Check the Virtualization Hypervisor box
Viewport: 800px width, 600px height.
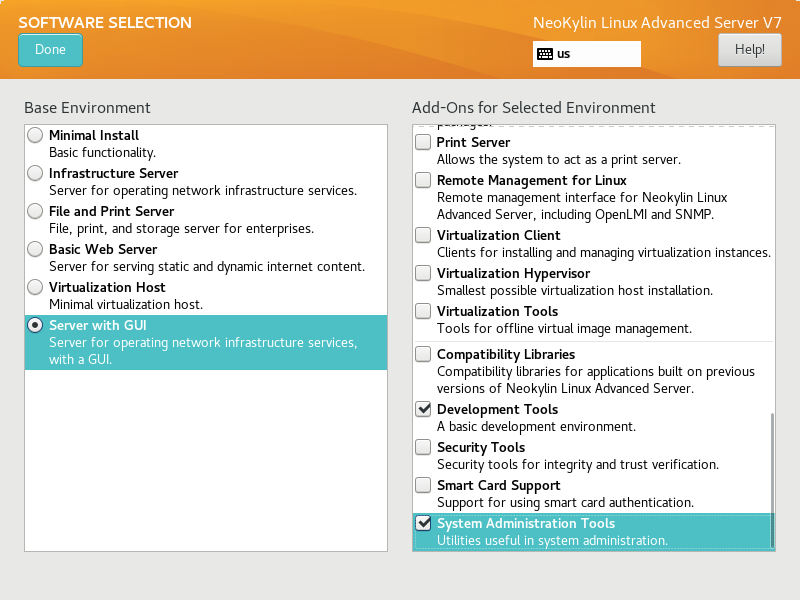point(423,273)
